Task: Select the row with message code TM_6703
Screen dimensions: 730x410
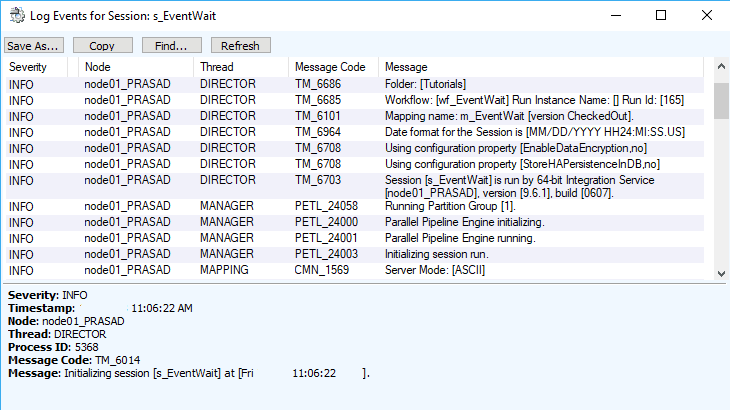Action: (354, 186)
